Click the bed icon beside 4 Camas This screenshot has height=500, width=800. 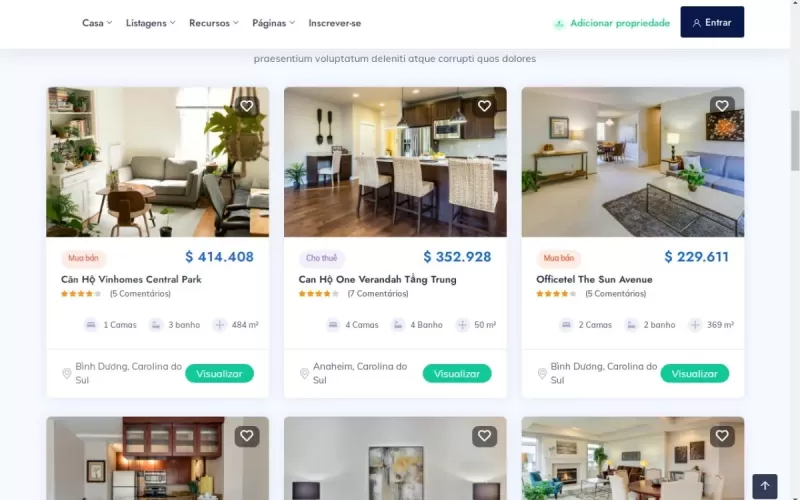pyautogui.click(x=333, y=325)
